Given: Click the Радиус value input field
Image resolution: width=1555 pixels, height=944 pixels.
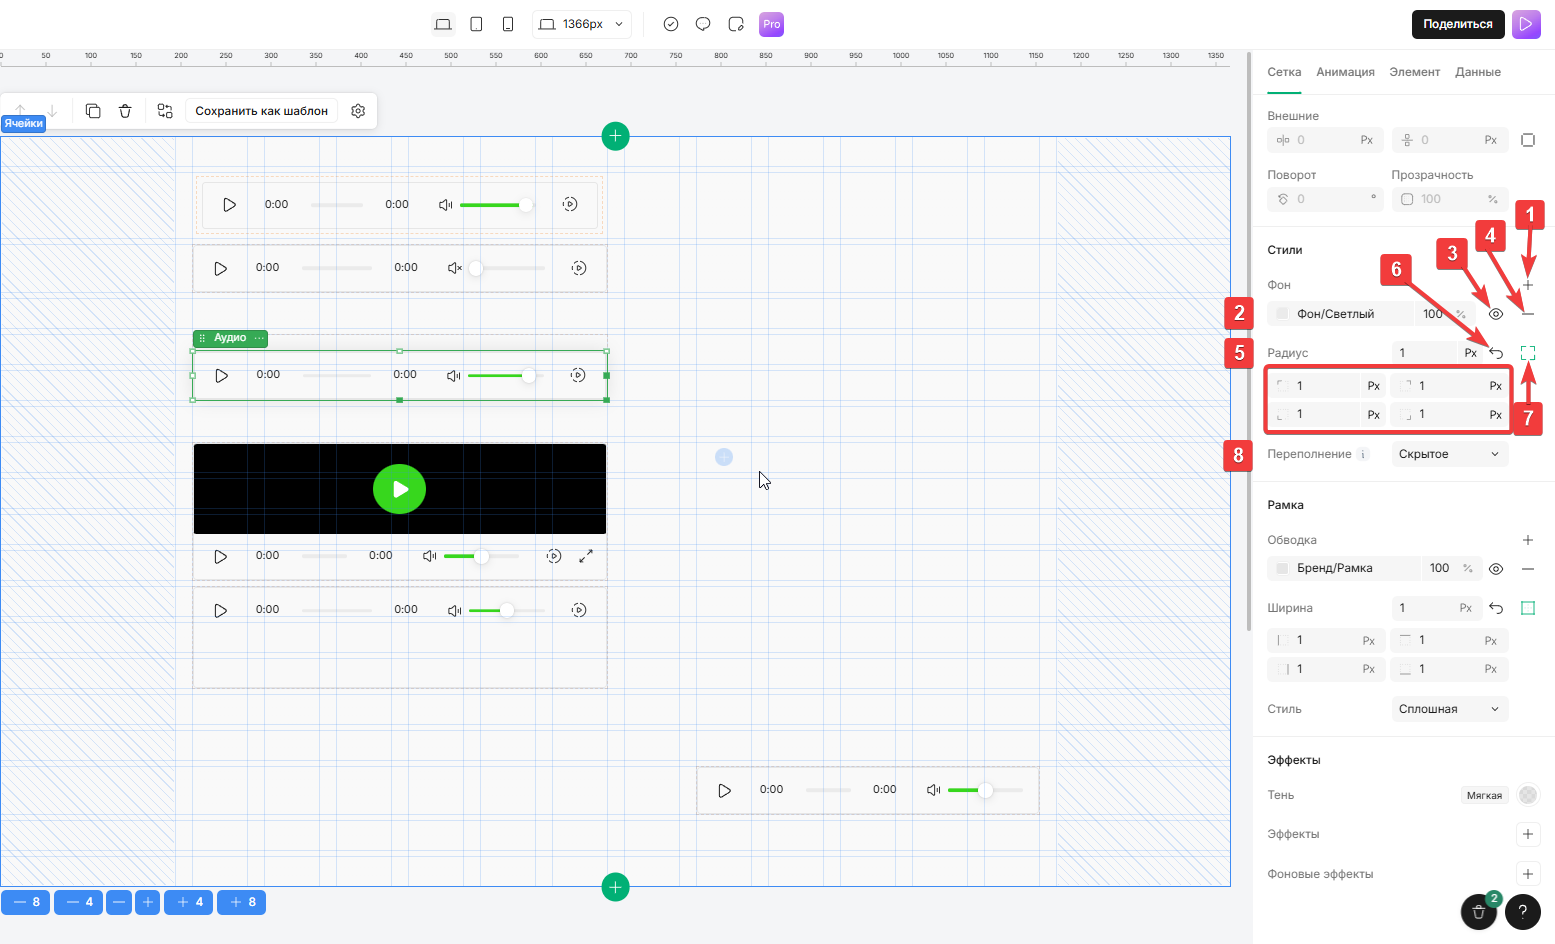Looking at the screenshot, I should pos(1427,353).
